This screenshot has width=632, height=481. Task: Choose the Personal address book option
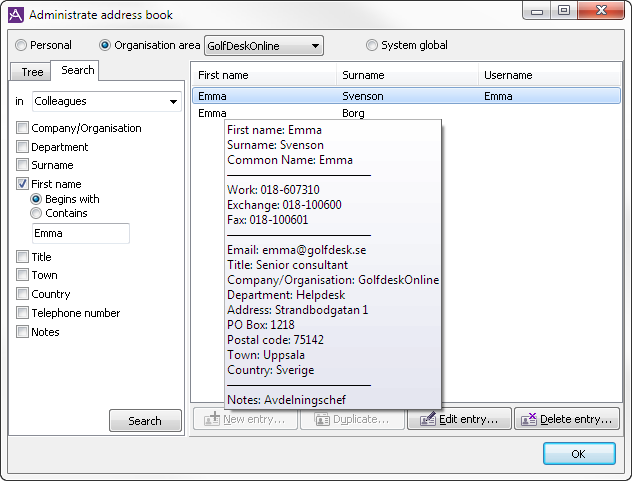click(x=22, y=45)
